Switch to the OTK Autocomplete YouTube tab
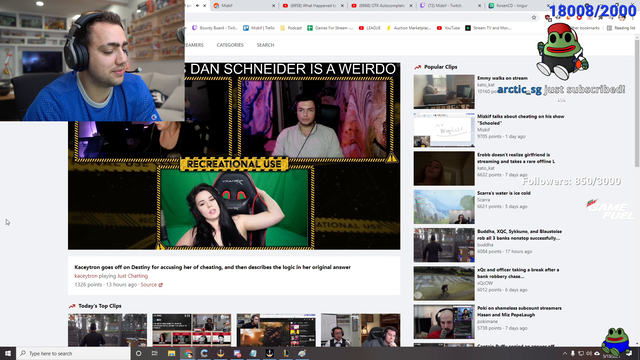640x360 pixels. click(x=382, y=6)
